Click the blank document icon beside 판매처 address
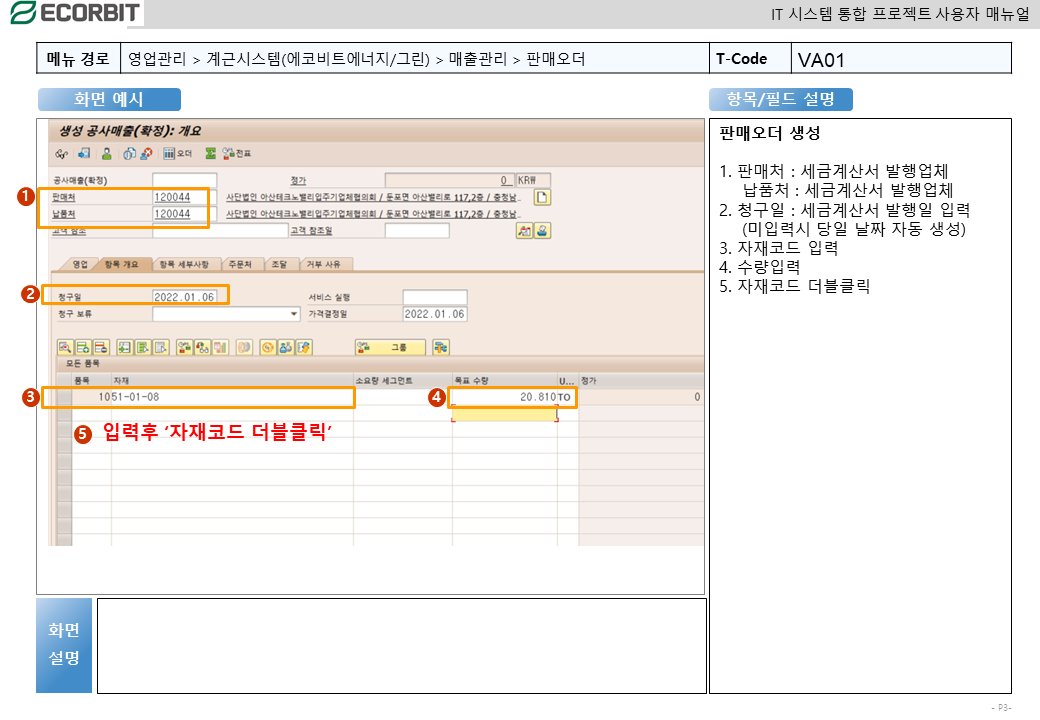The width and height of the screenshot is (1040, 720). [542, 198]
